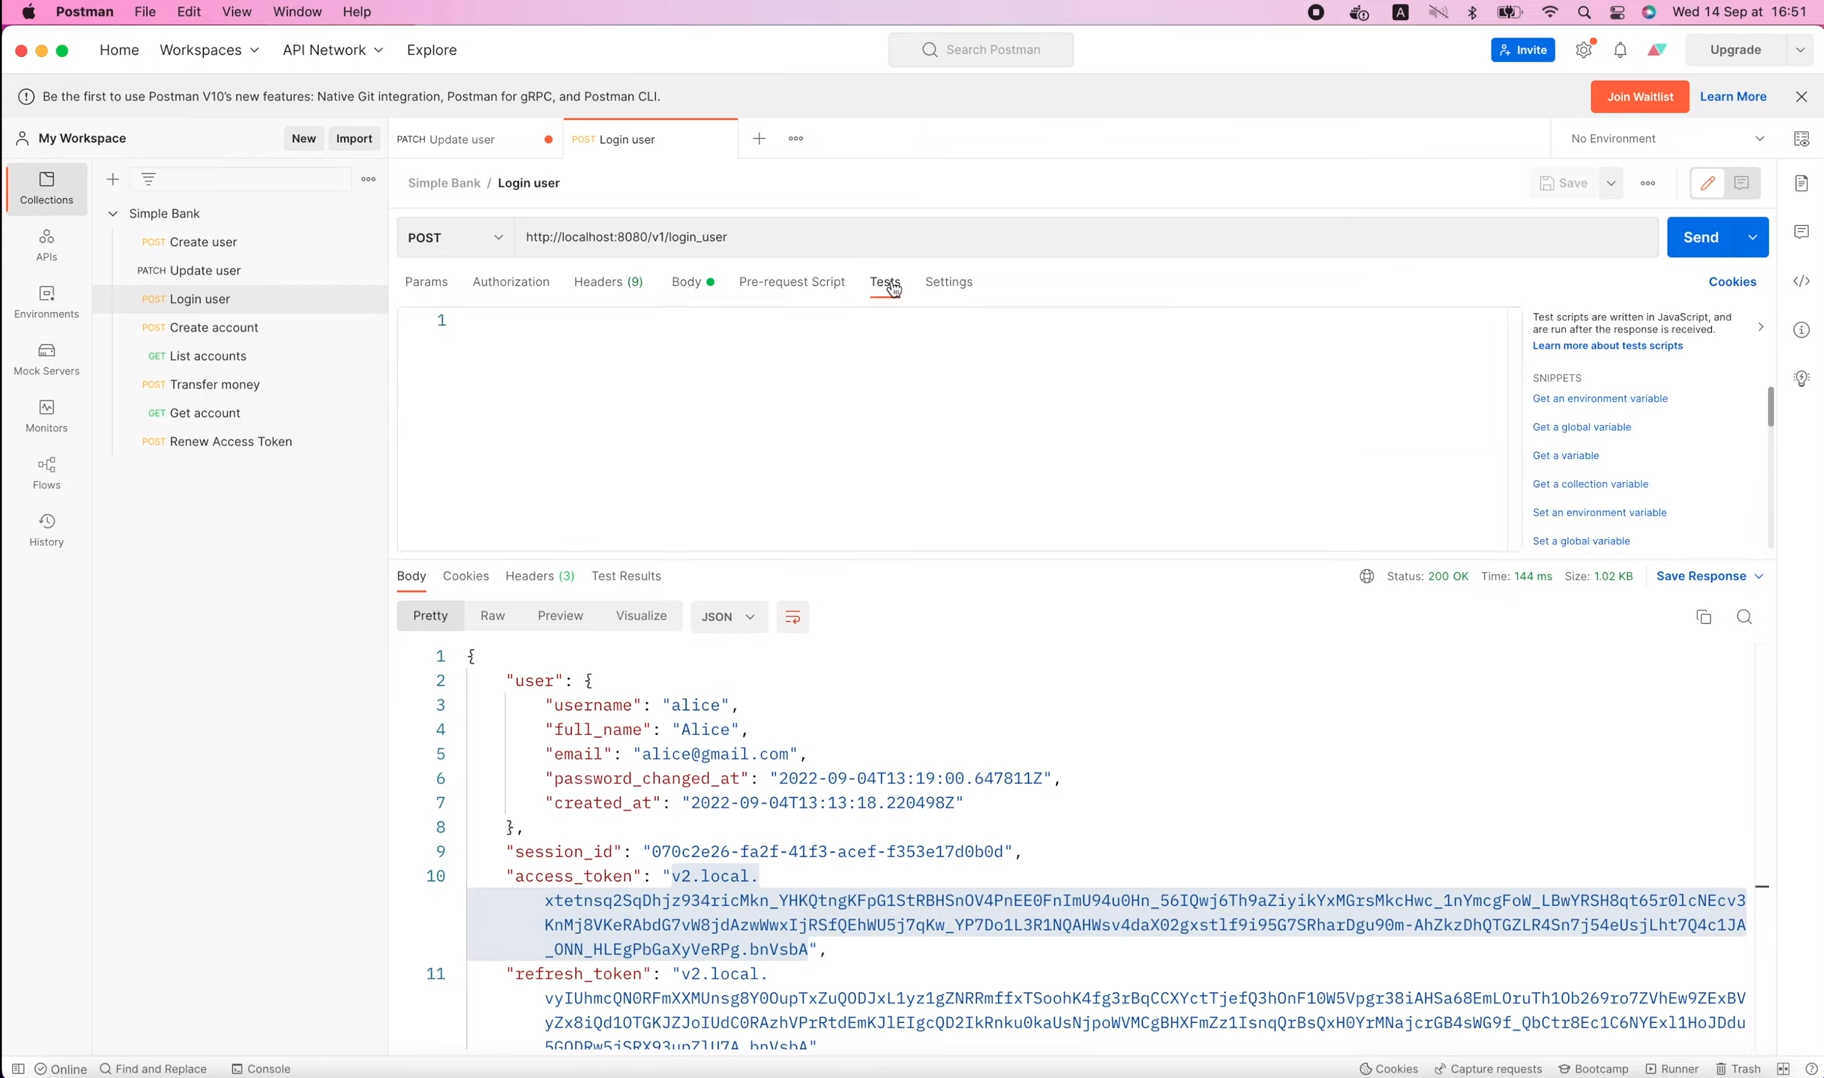The image size is (1824, 1078).
Task: Switch to the Authorization tab
Action: (x=511, y=282)
